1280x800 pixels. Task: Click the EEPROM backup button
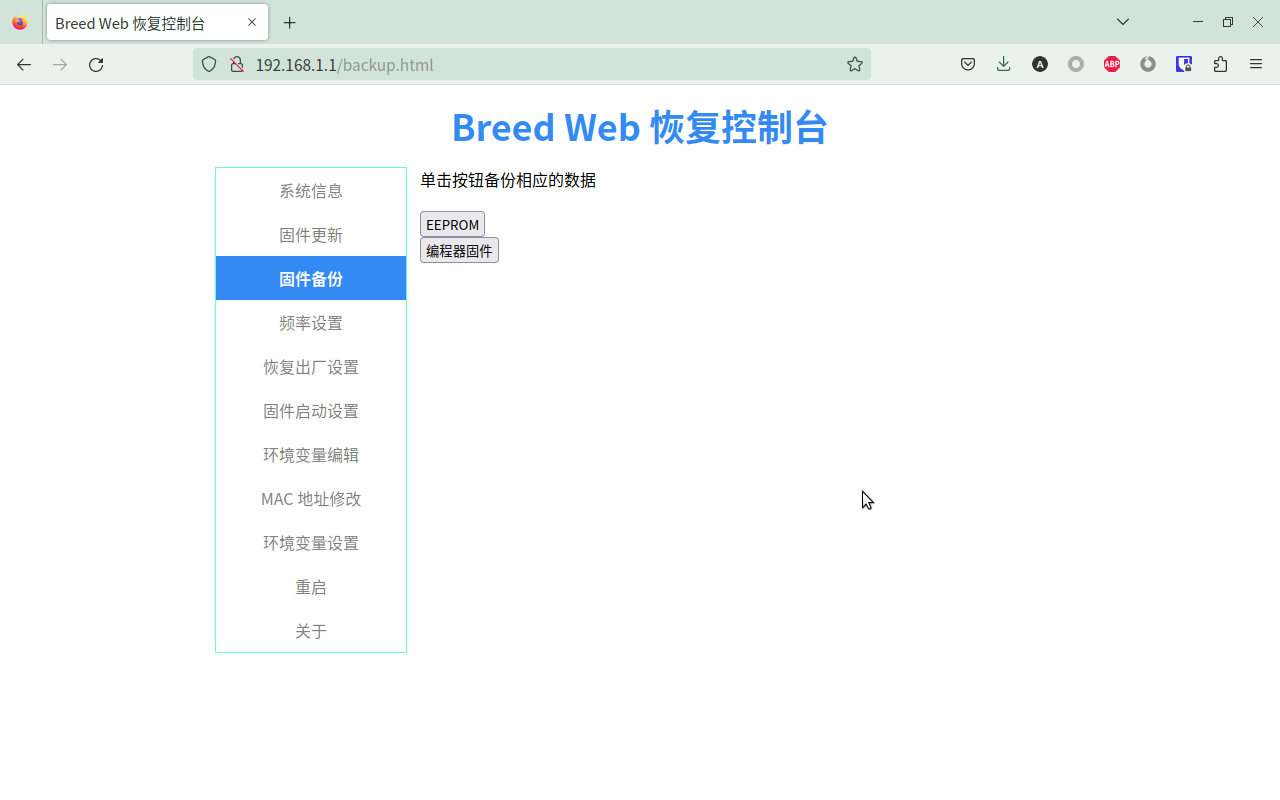point(452,224)
